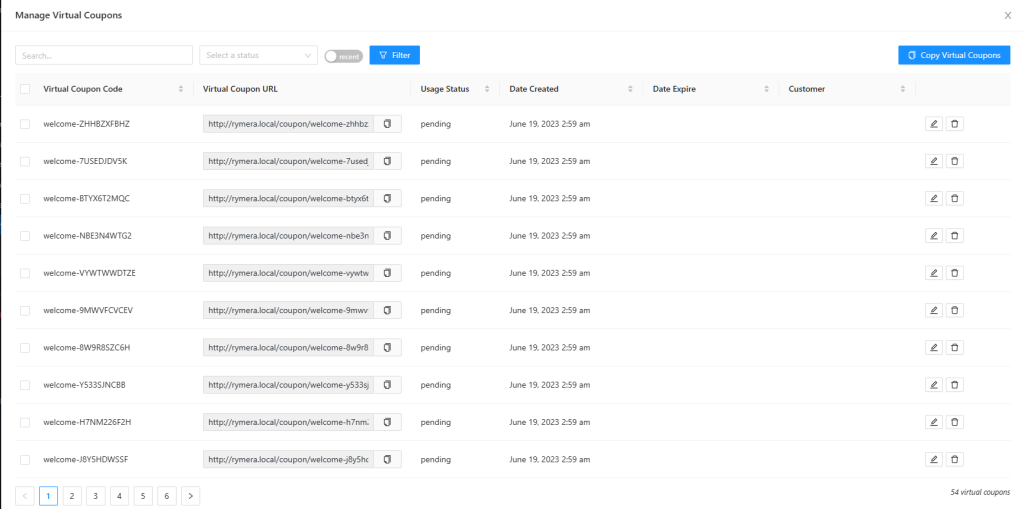Edit the welcome-7USEDJDV5K coupon
1024x509 pixels.
[x=934, y=161]
